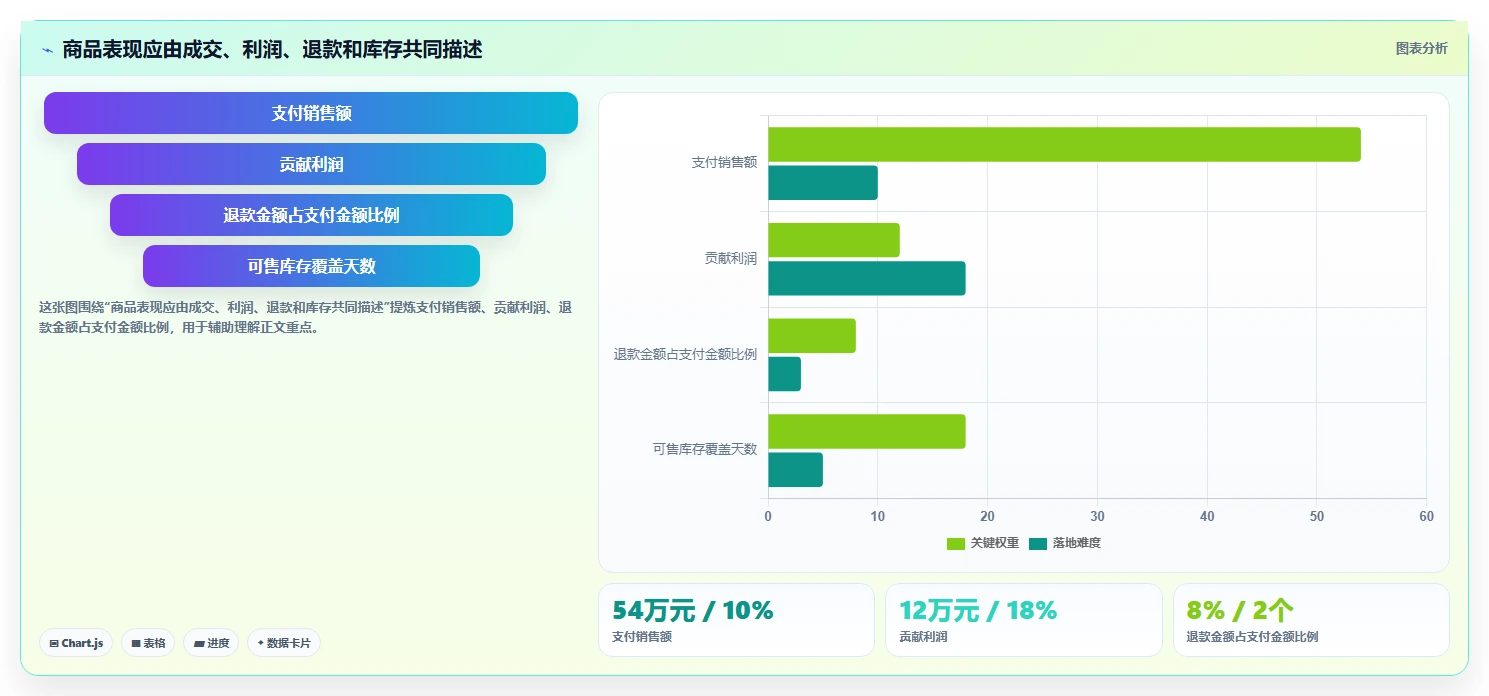Select the 贡献利润 funnel bar

[x=311, y=164]
